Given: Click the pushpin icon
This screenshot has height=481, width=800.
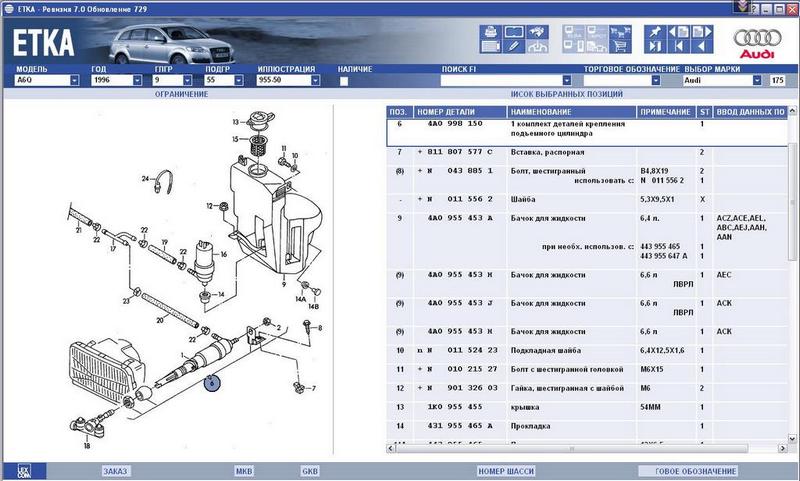Looking at the screenshot, I should [x=655, y=32].
